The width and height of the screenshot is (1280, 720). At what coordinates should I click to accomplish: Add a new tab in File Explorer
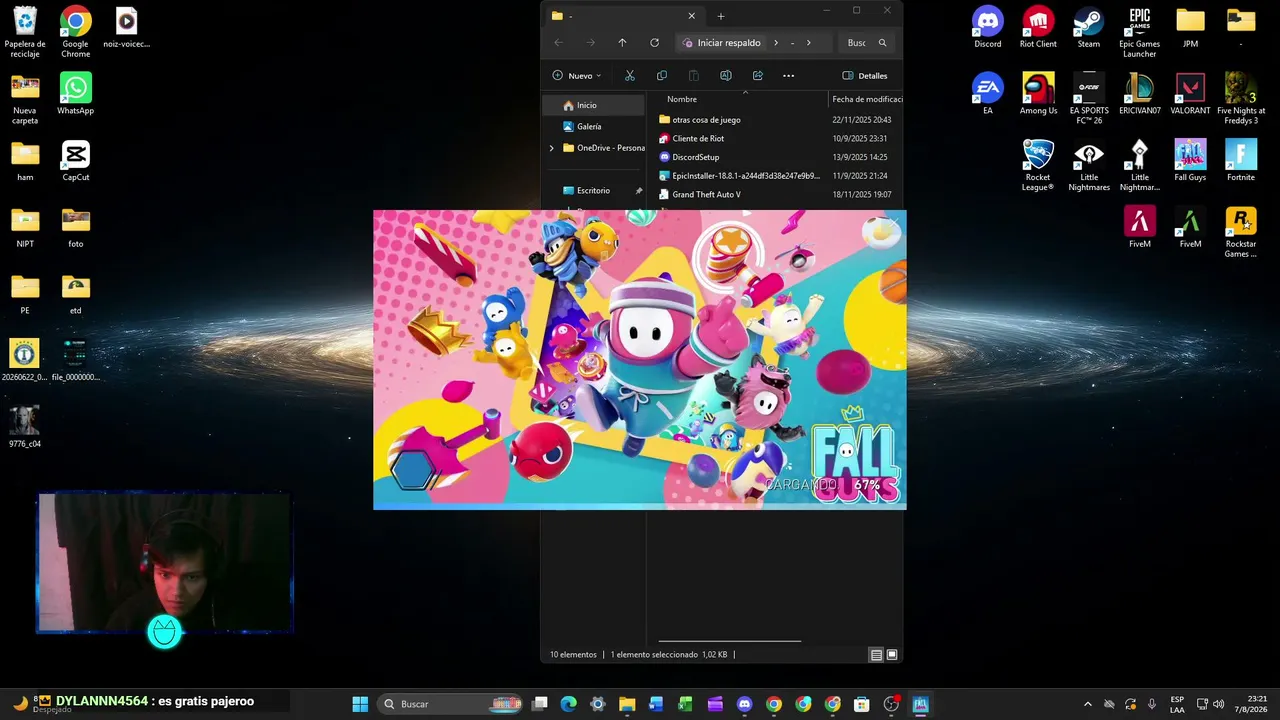(720, 16)
